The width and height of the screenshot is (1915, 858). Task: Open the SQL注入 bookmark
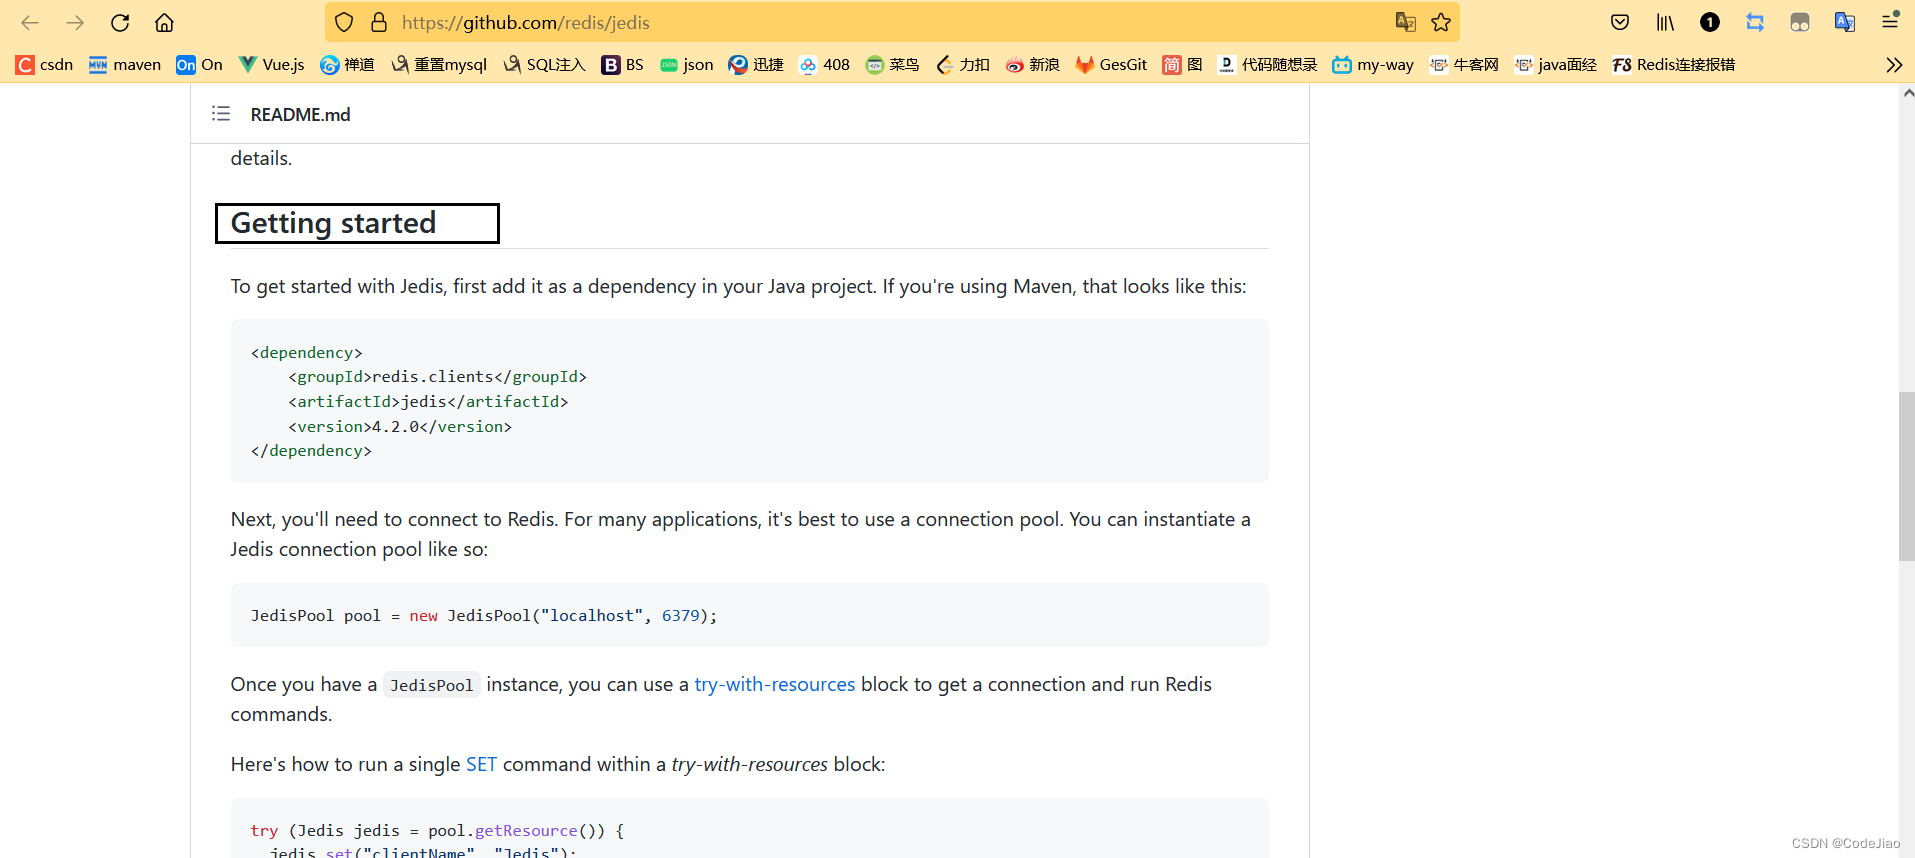pos(544,65)
